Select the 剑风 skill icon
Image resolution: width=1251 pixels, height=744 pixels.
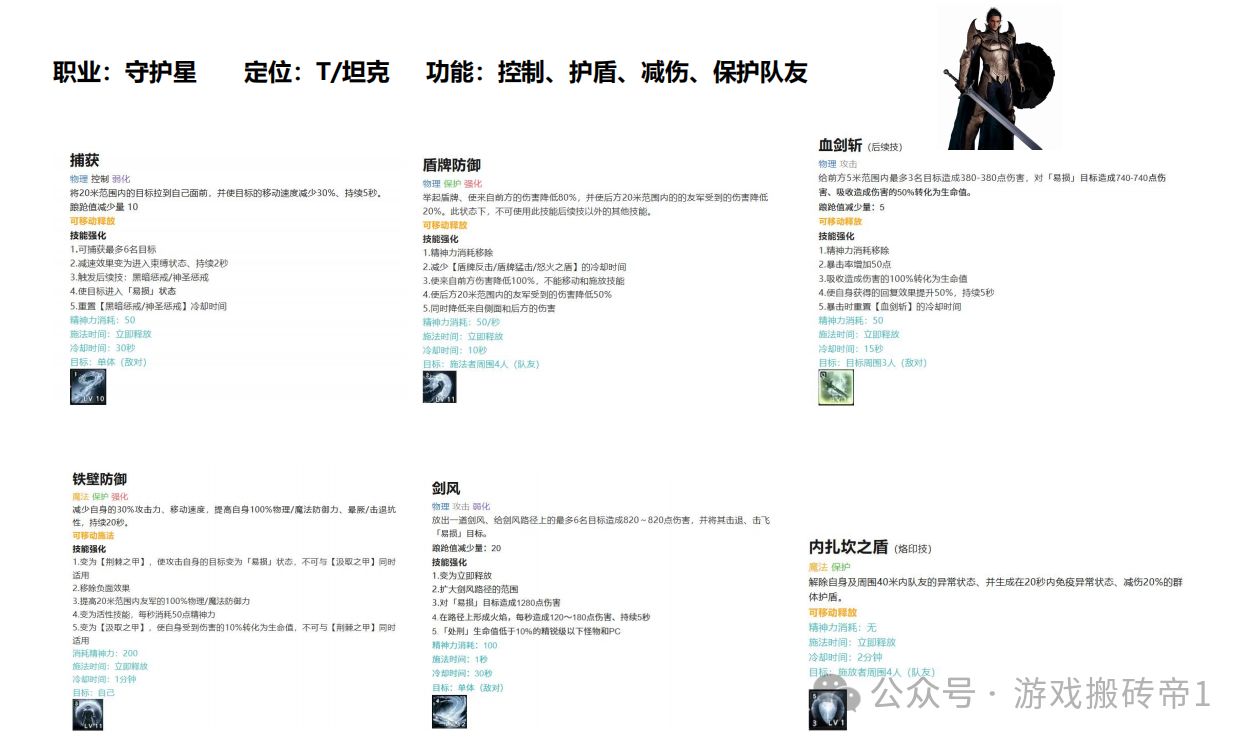[449, 711]
